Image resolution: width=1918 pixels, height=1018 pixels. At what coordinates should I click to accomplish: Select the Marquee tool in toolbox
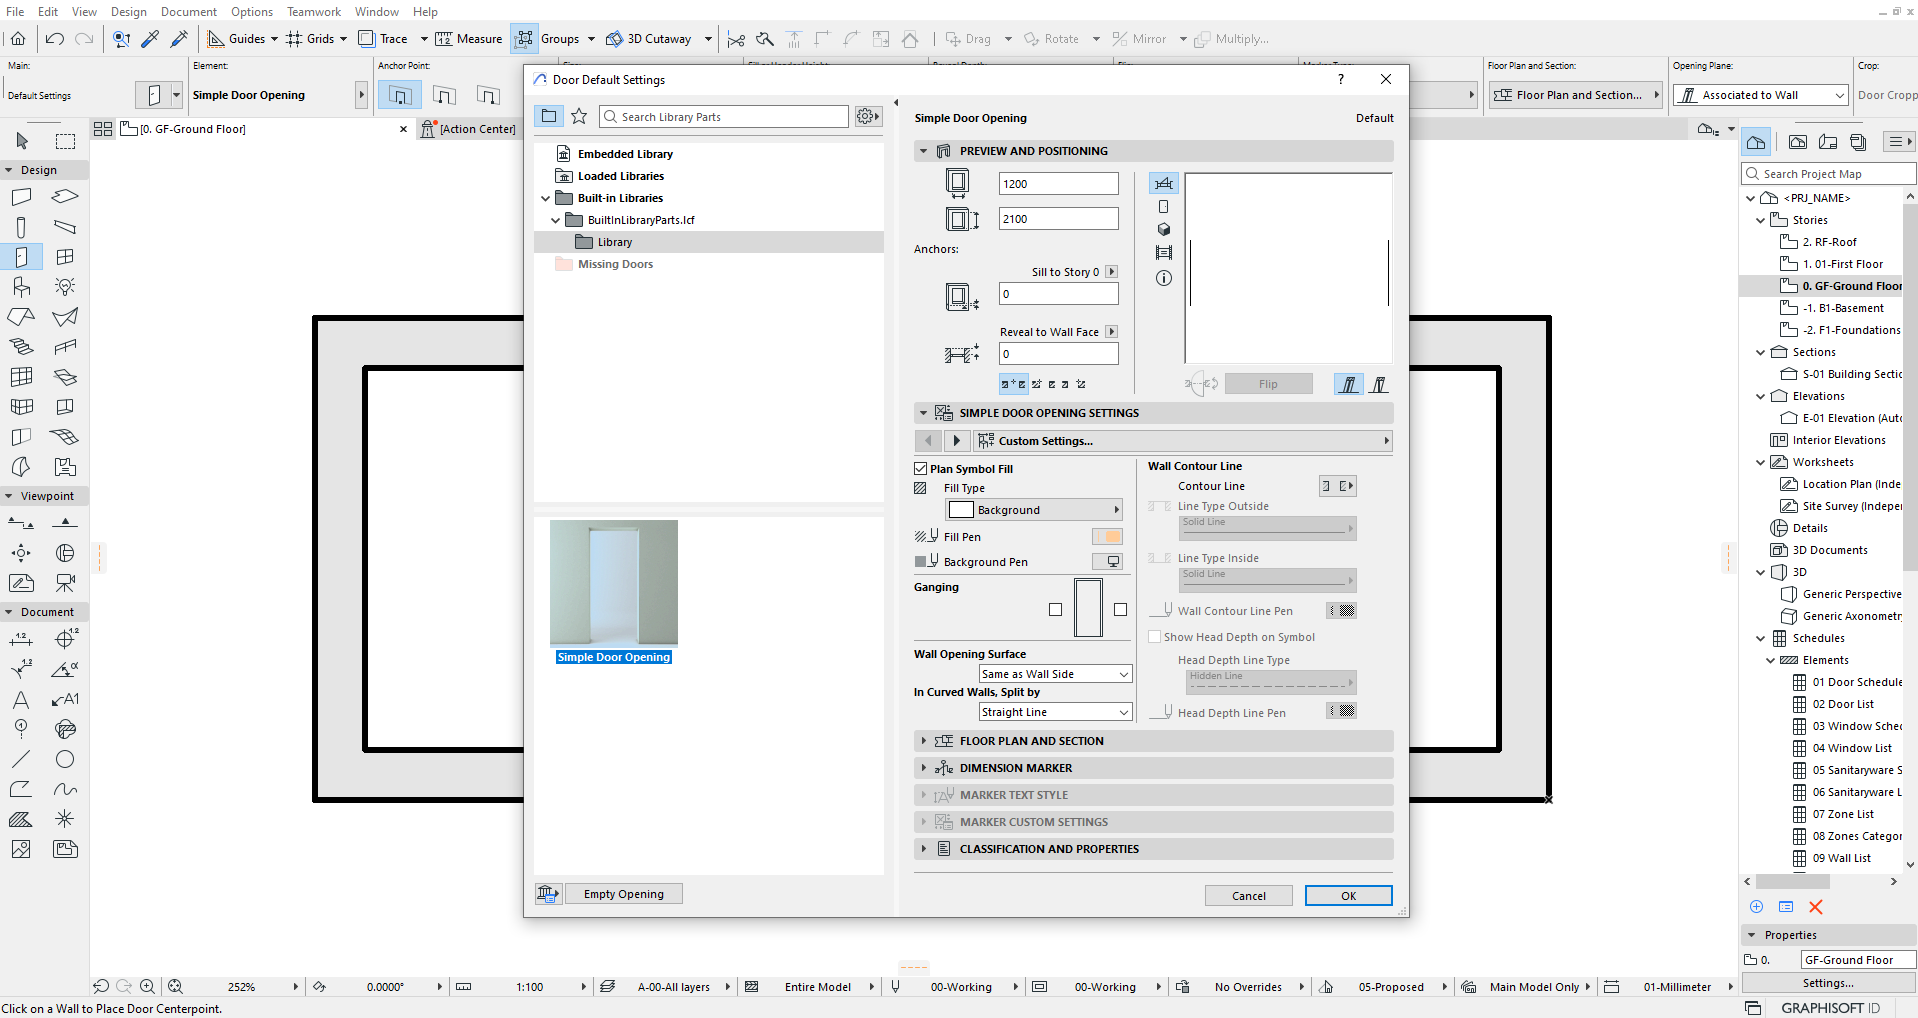[65, 141]
